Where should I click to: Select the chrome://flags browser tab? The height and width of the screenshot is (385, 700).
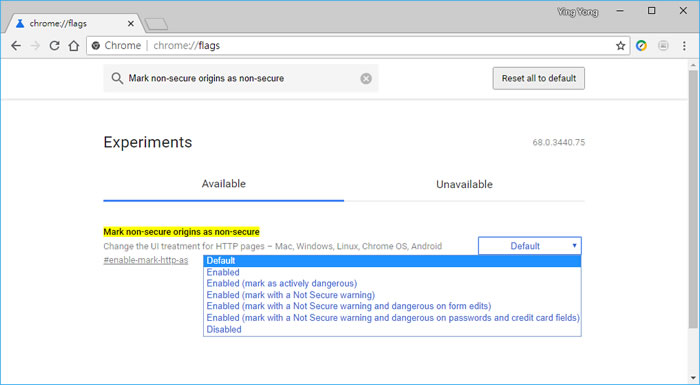click(74, 24)
